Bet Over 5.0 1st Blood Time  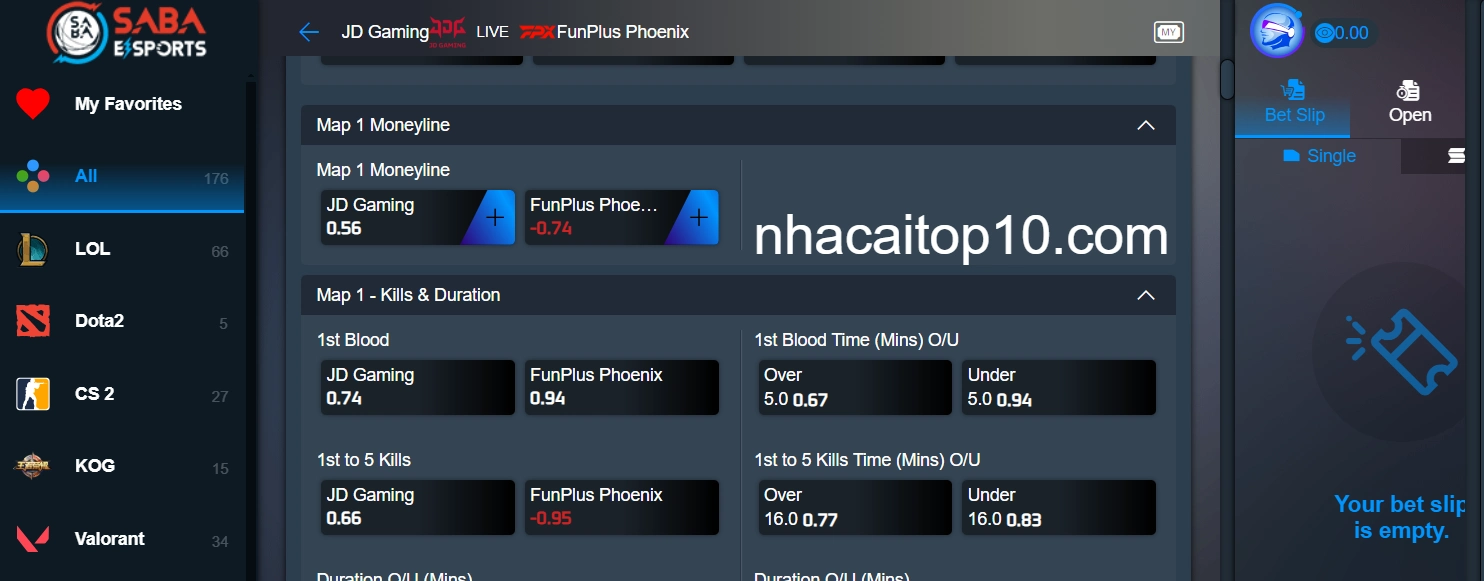pos(855,387)
